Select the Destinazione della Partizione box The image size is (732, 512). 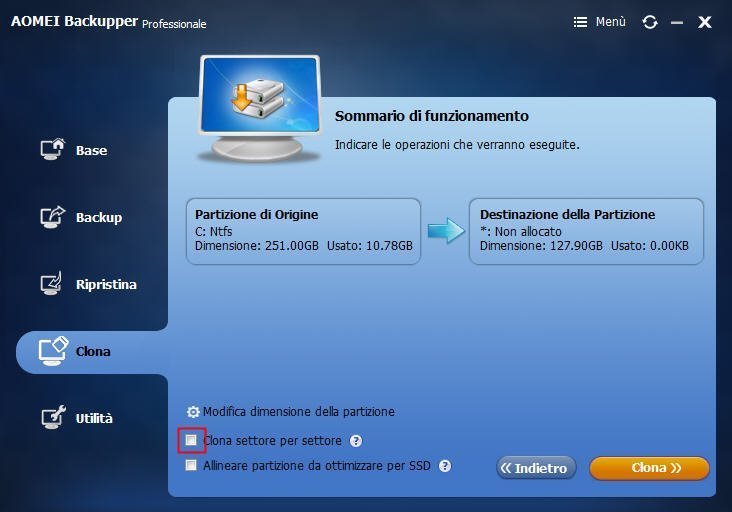point(586,231)
